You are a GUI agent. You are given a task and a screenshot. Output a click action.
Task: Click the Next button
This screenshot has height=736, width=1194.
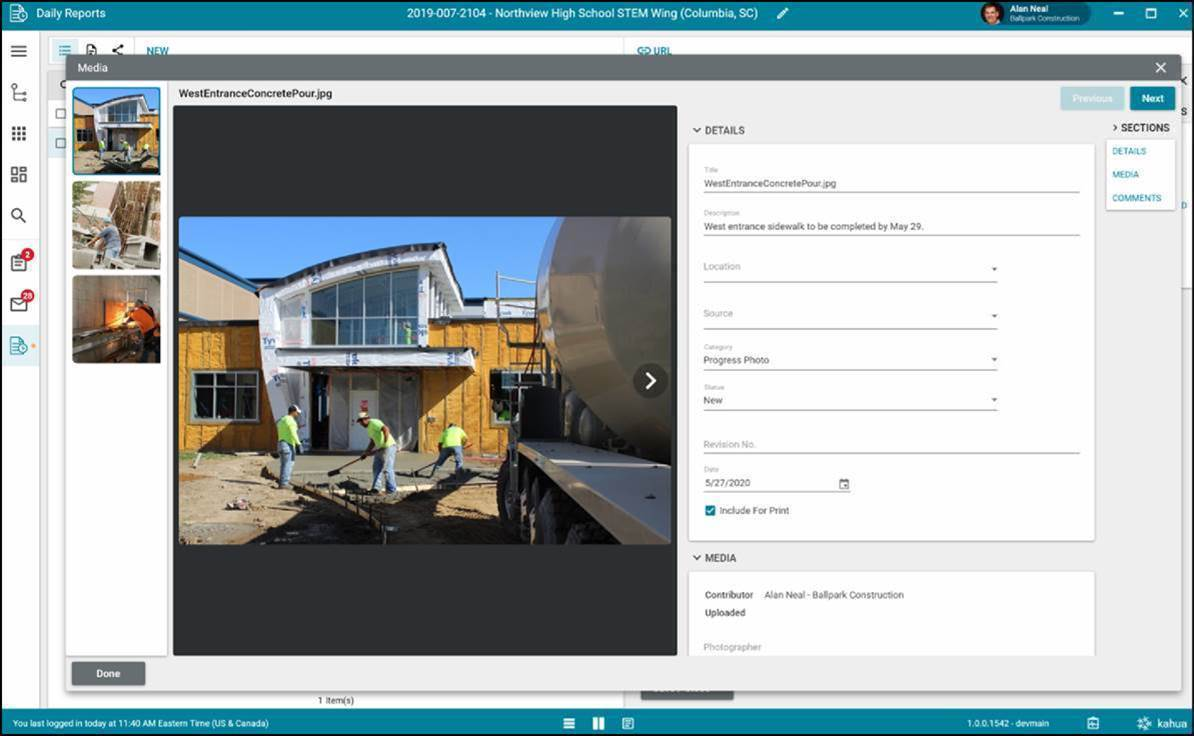coord(1152,98)
